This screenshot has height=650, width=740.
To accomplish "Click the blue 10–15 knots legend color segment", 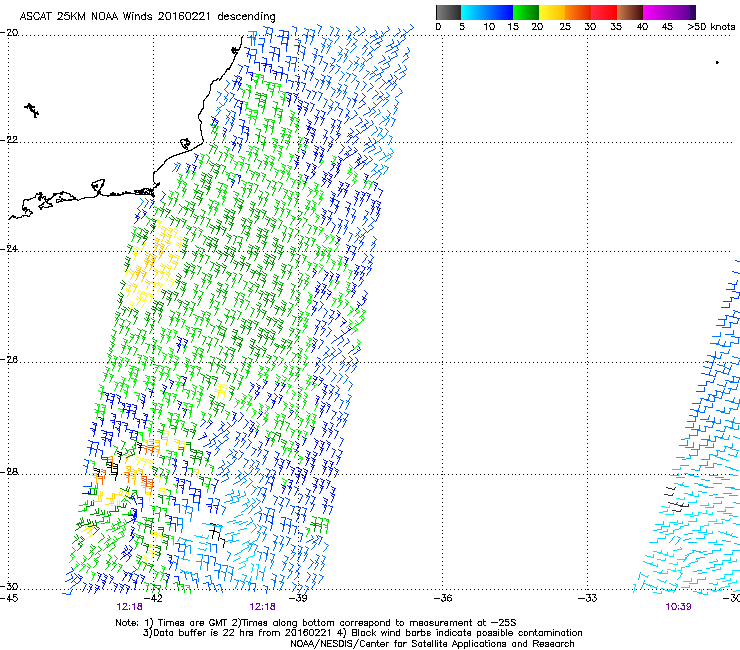I will (x=500, y=12).
